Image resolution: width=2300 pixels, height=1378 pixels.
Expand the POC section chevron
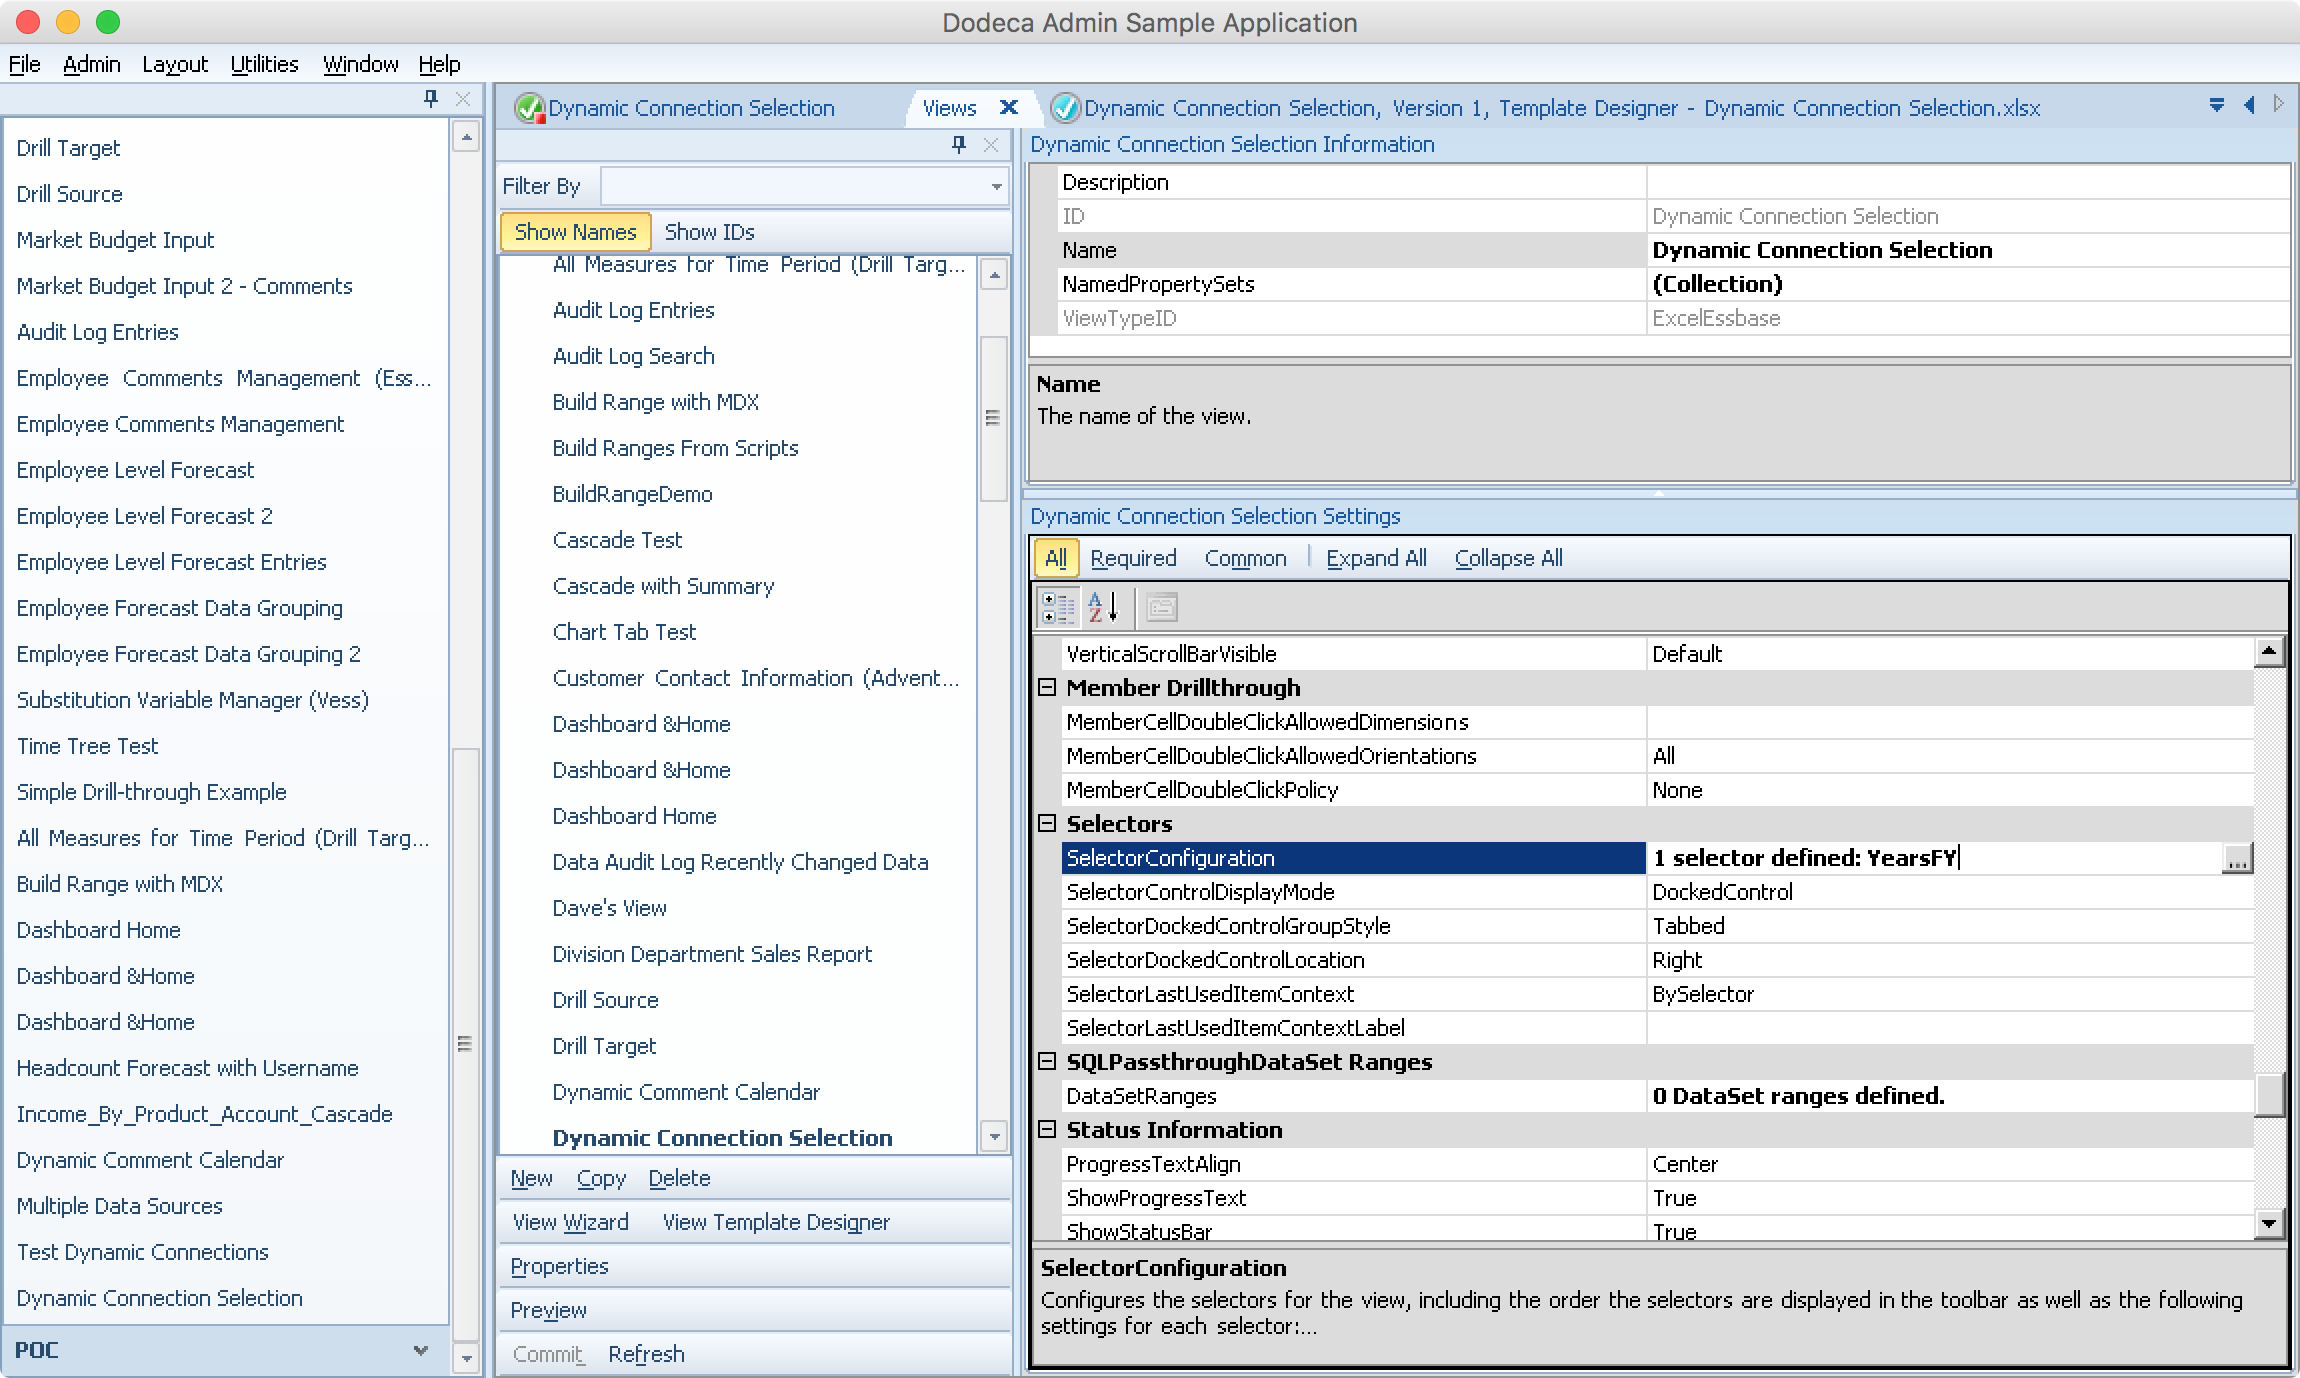(x=421, y=1350)
